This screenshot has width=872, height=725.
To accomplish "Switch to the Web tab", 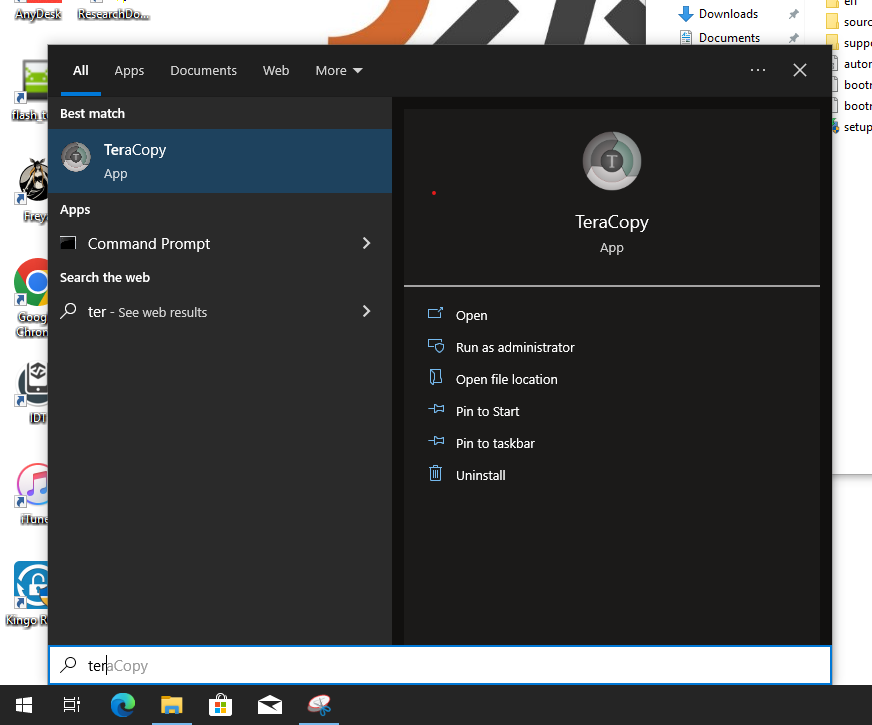I will (x=276, y=71).
